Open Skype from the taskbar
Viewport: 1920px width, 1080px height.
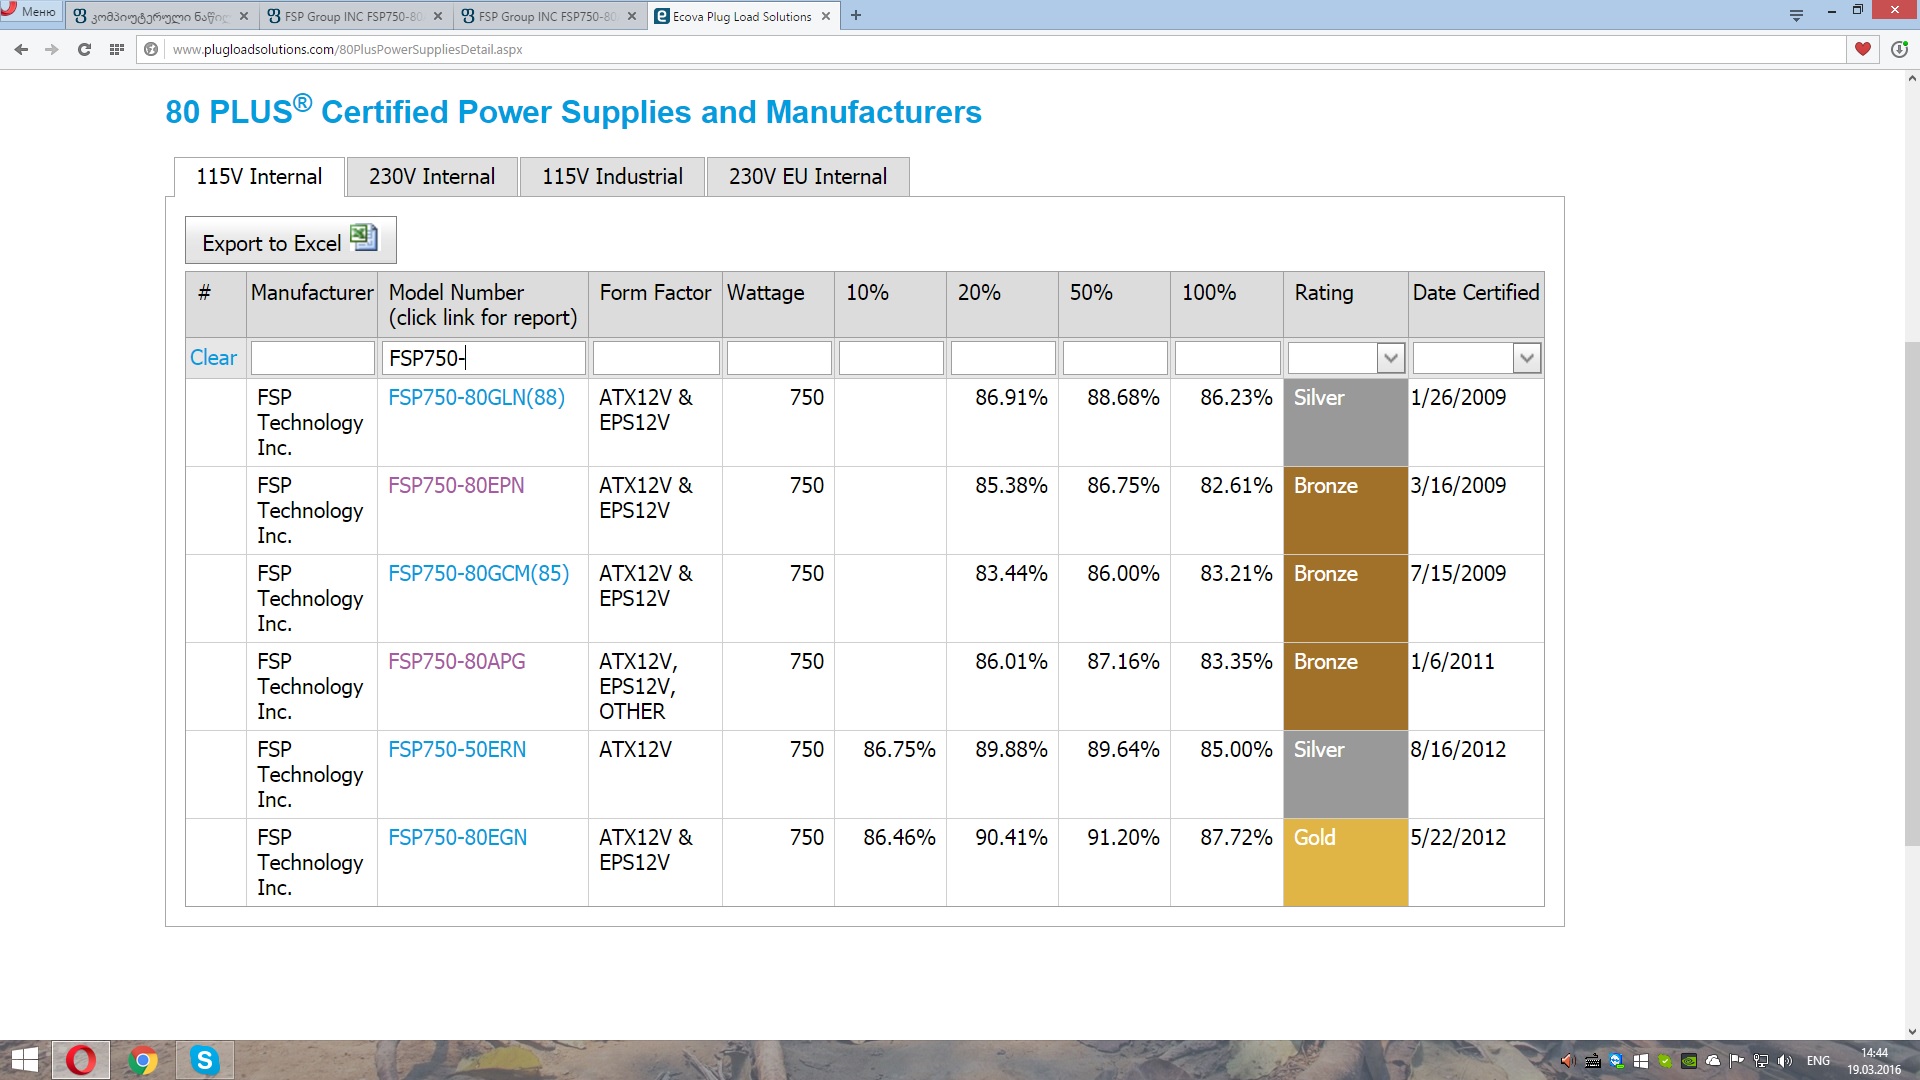(205, 1060)
